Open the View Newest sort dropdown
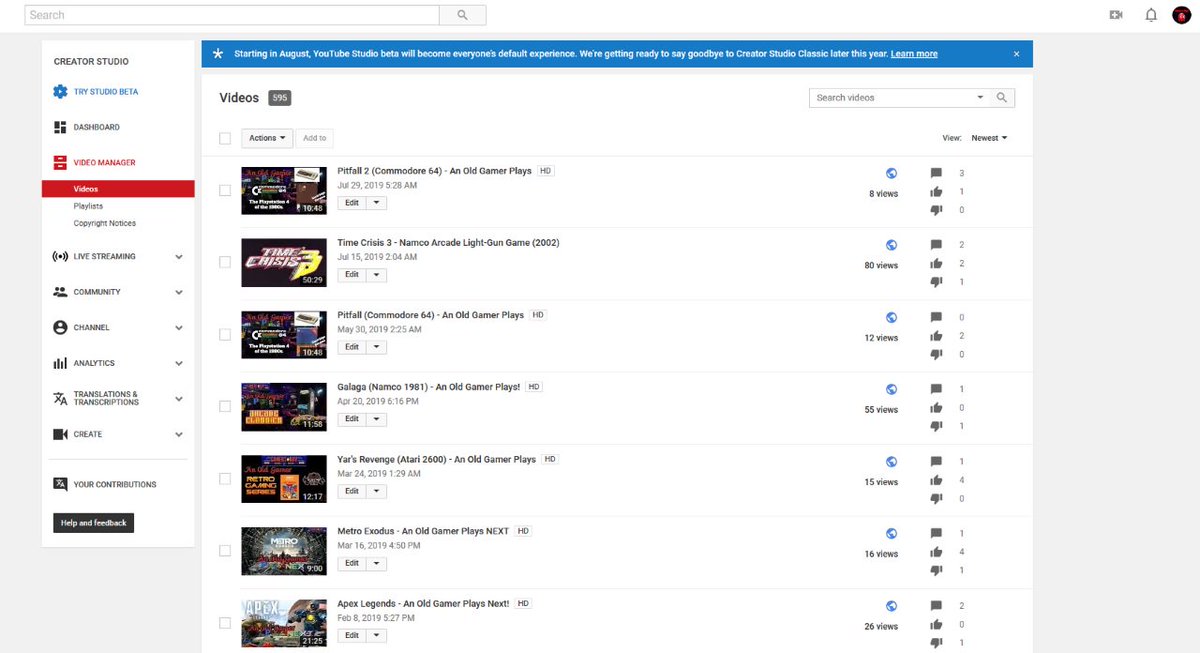The height and width of the screenshot is (653, 1200). point(989,138)
